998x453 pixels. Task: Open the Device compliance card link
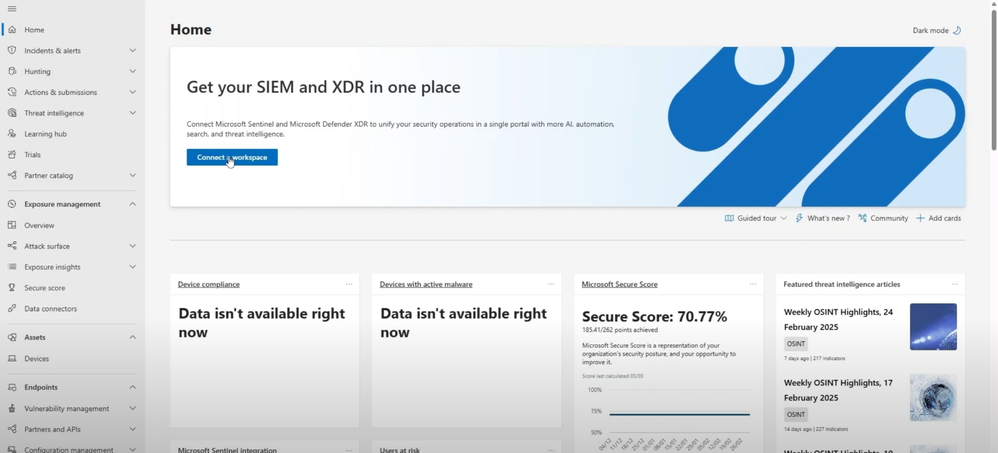tap(209, 284)
